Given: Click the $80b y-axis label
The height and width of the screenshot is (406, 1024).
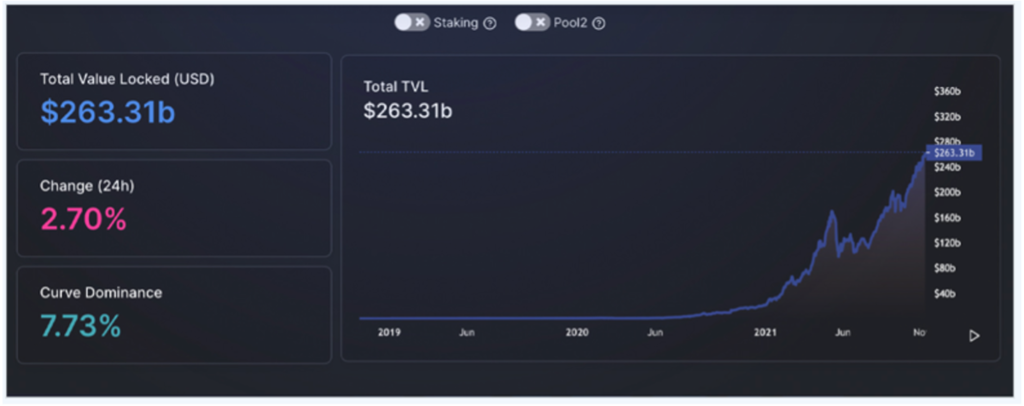Looking at the screenshot, I should [945, 268].
